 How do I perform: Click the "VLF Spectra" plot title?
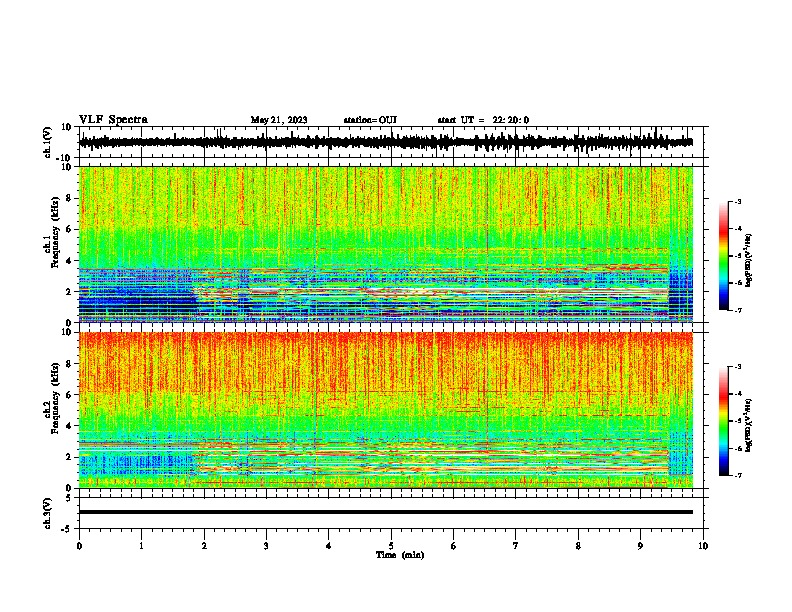coord(113,120)
